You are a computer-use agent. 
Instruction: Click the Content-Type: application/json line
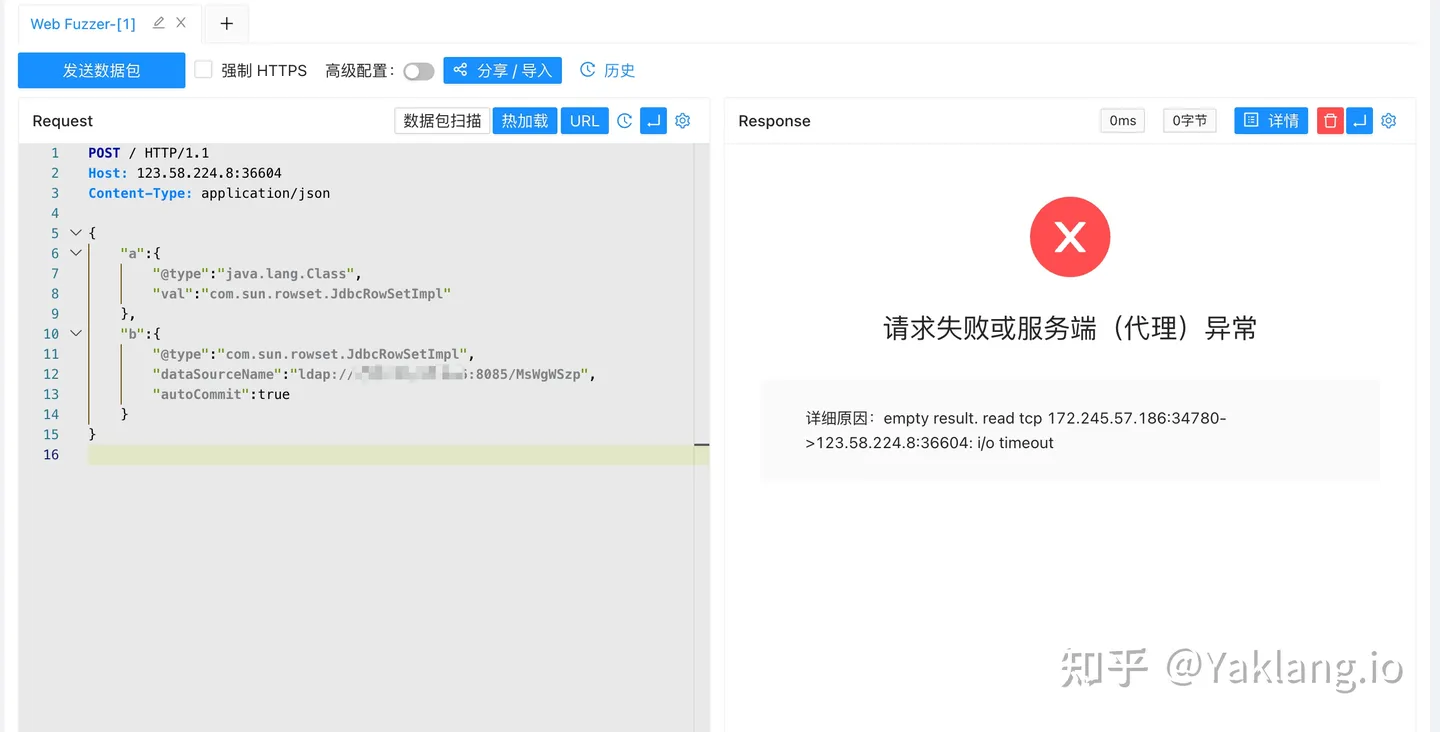(x=209, y=193)
